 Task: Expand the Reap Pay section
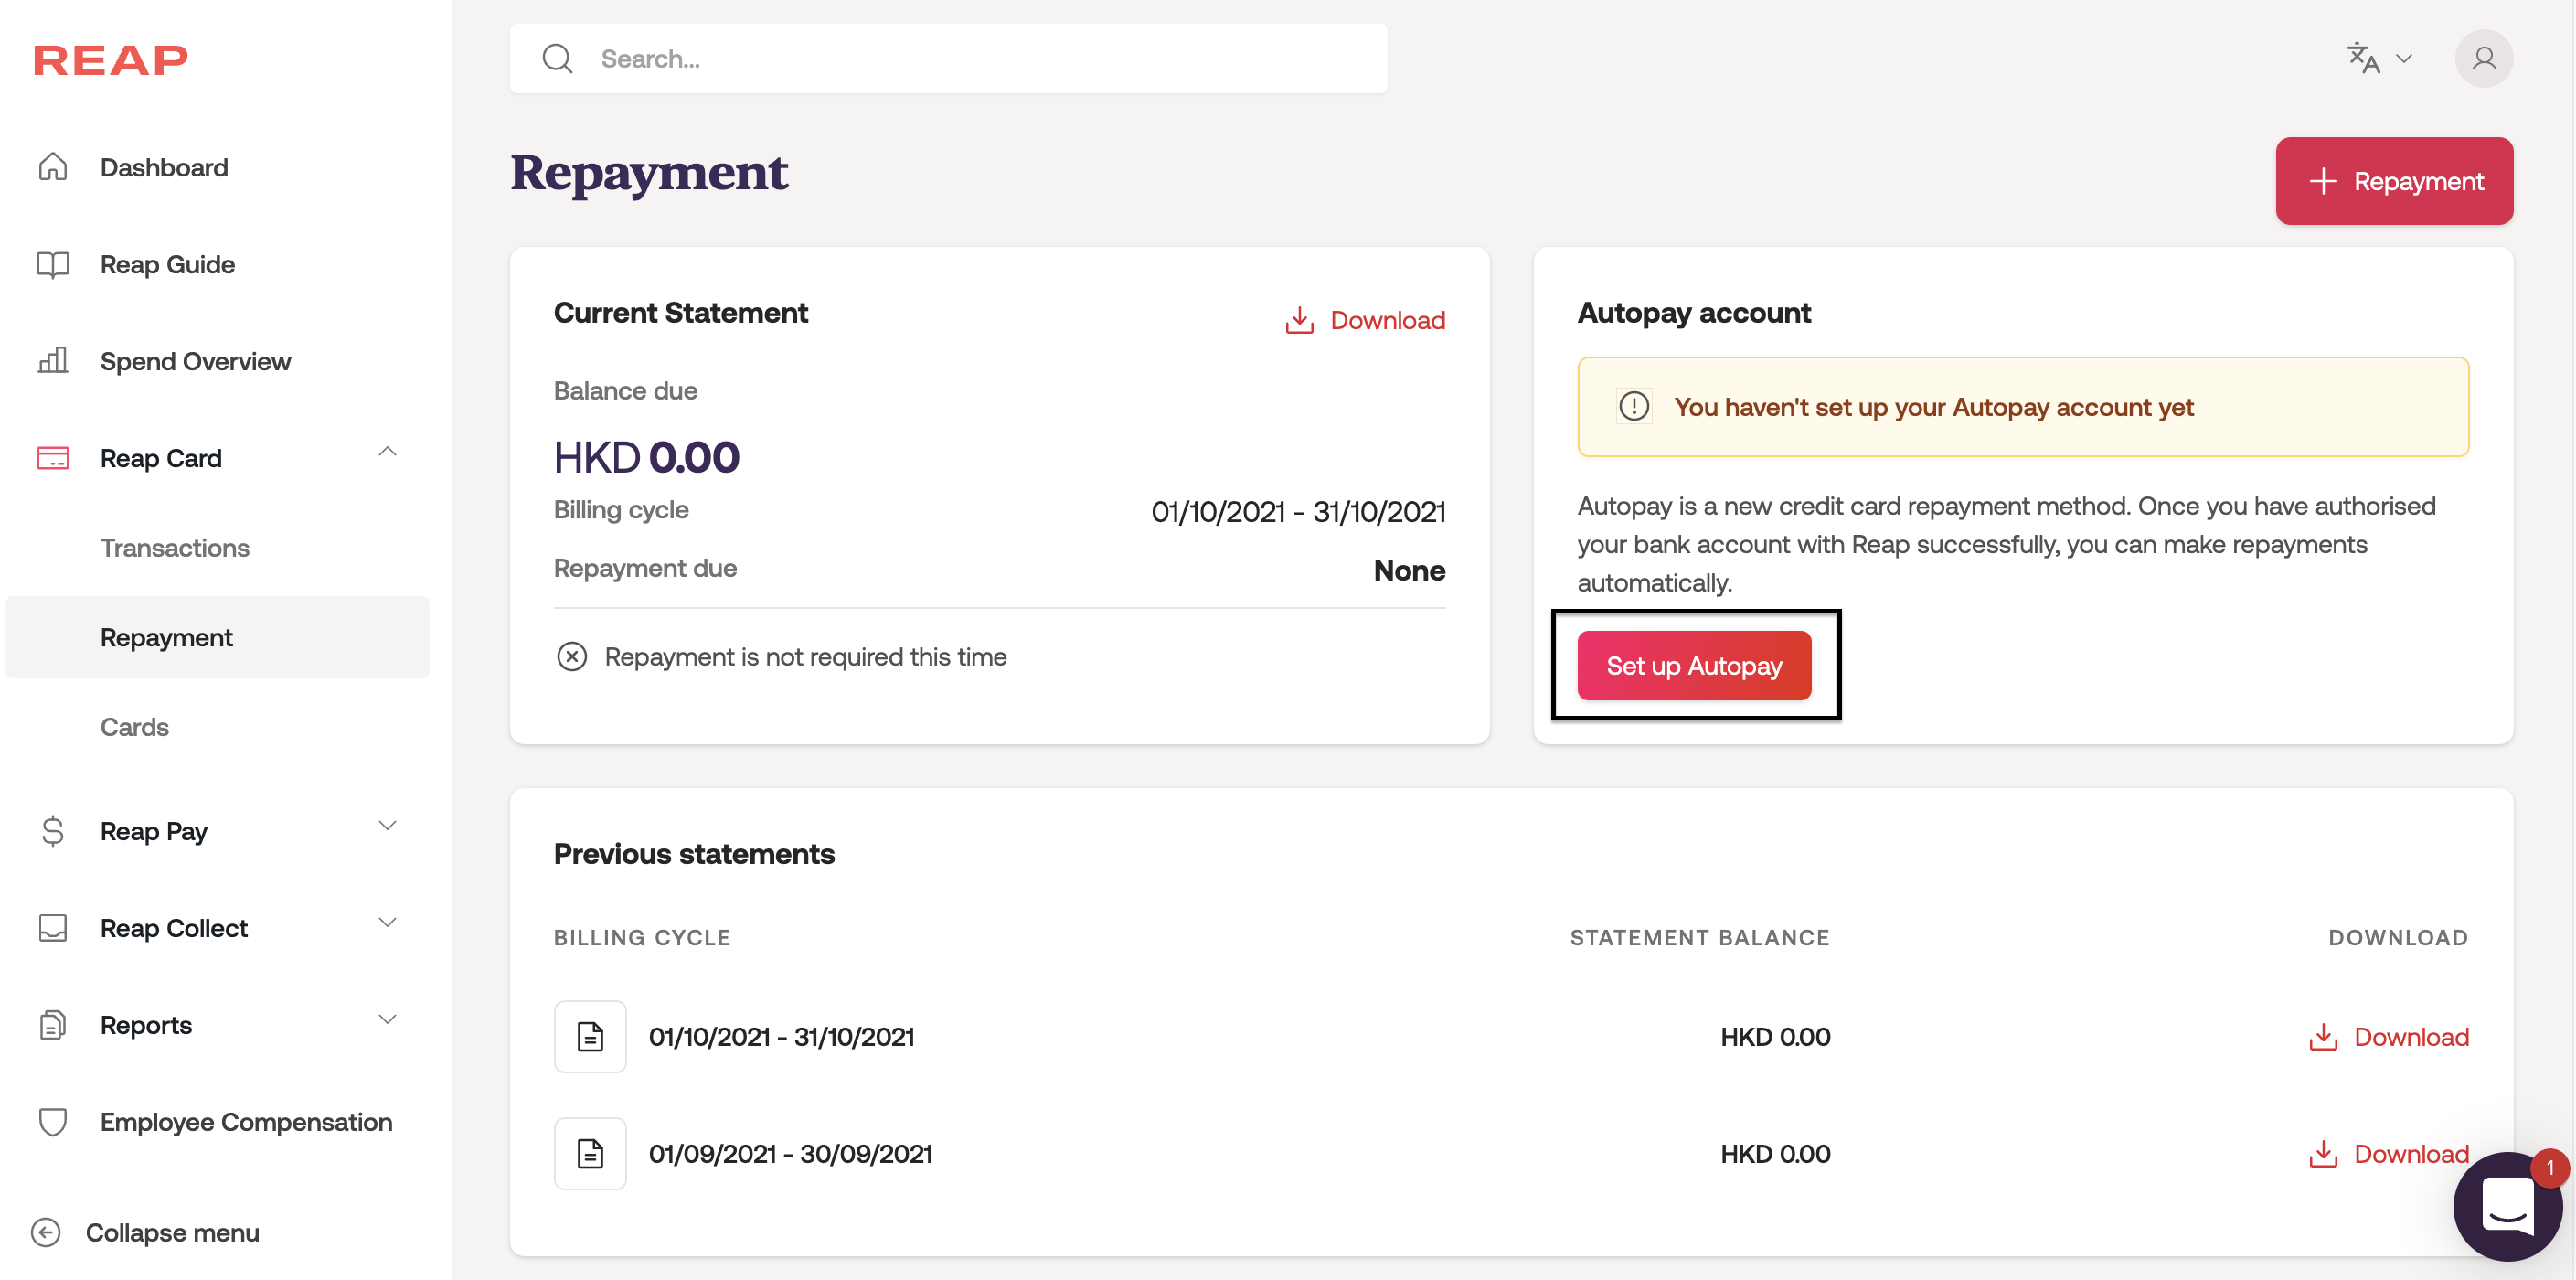click(388, 826)
